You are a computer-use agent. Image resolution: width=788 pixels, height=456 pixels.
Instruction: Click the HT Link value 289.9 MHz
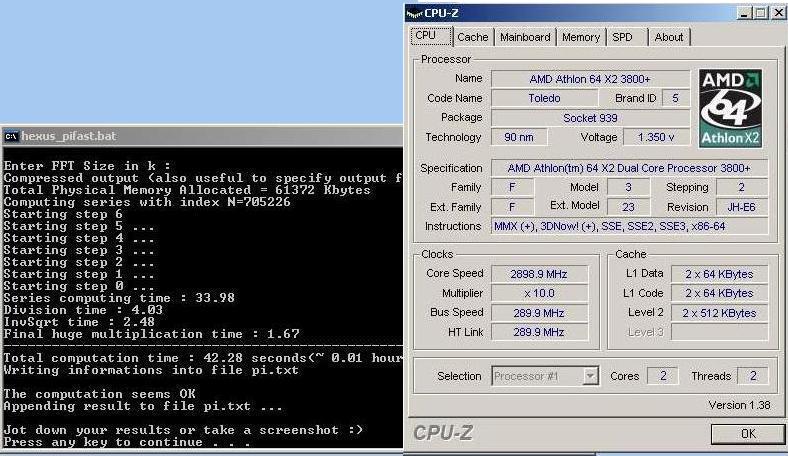coord(539,332)
